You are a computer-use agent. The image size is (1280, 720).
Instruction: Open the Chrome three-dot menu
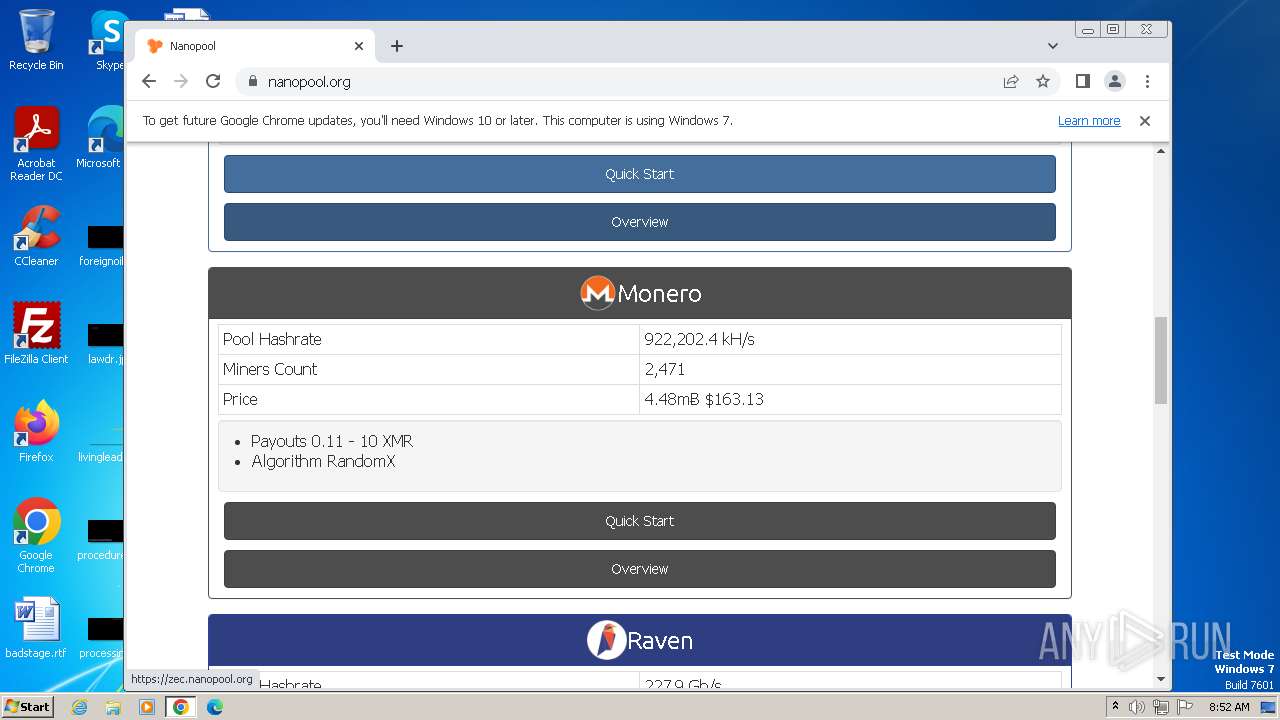[1147, 82]
